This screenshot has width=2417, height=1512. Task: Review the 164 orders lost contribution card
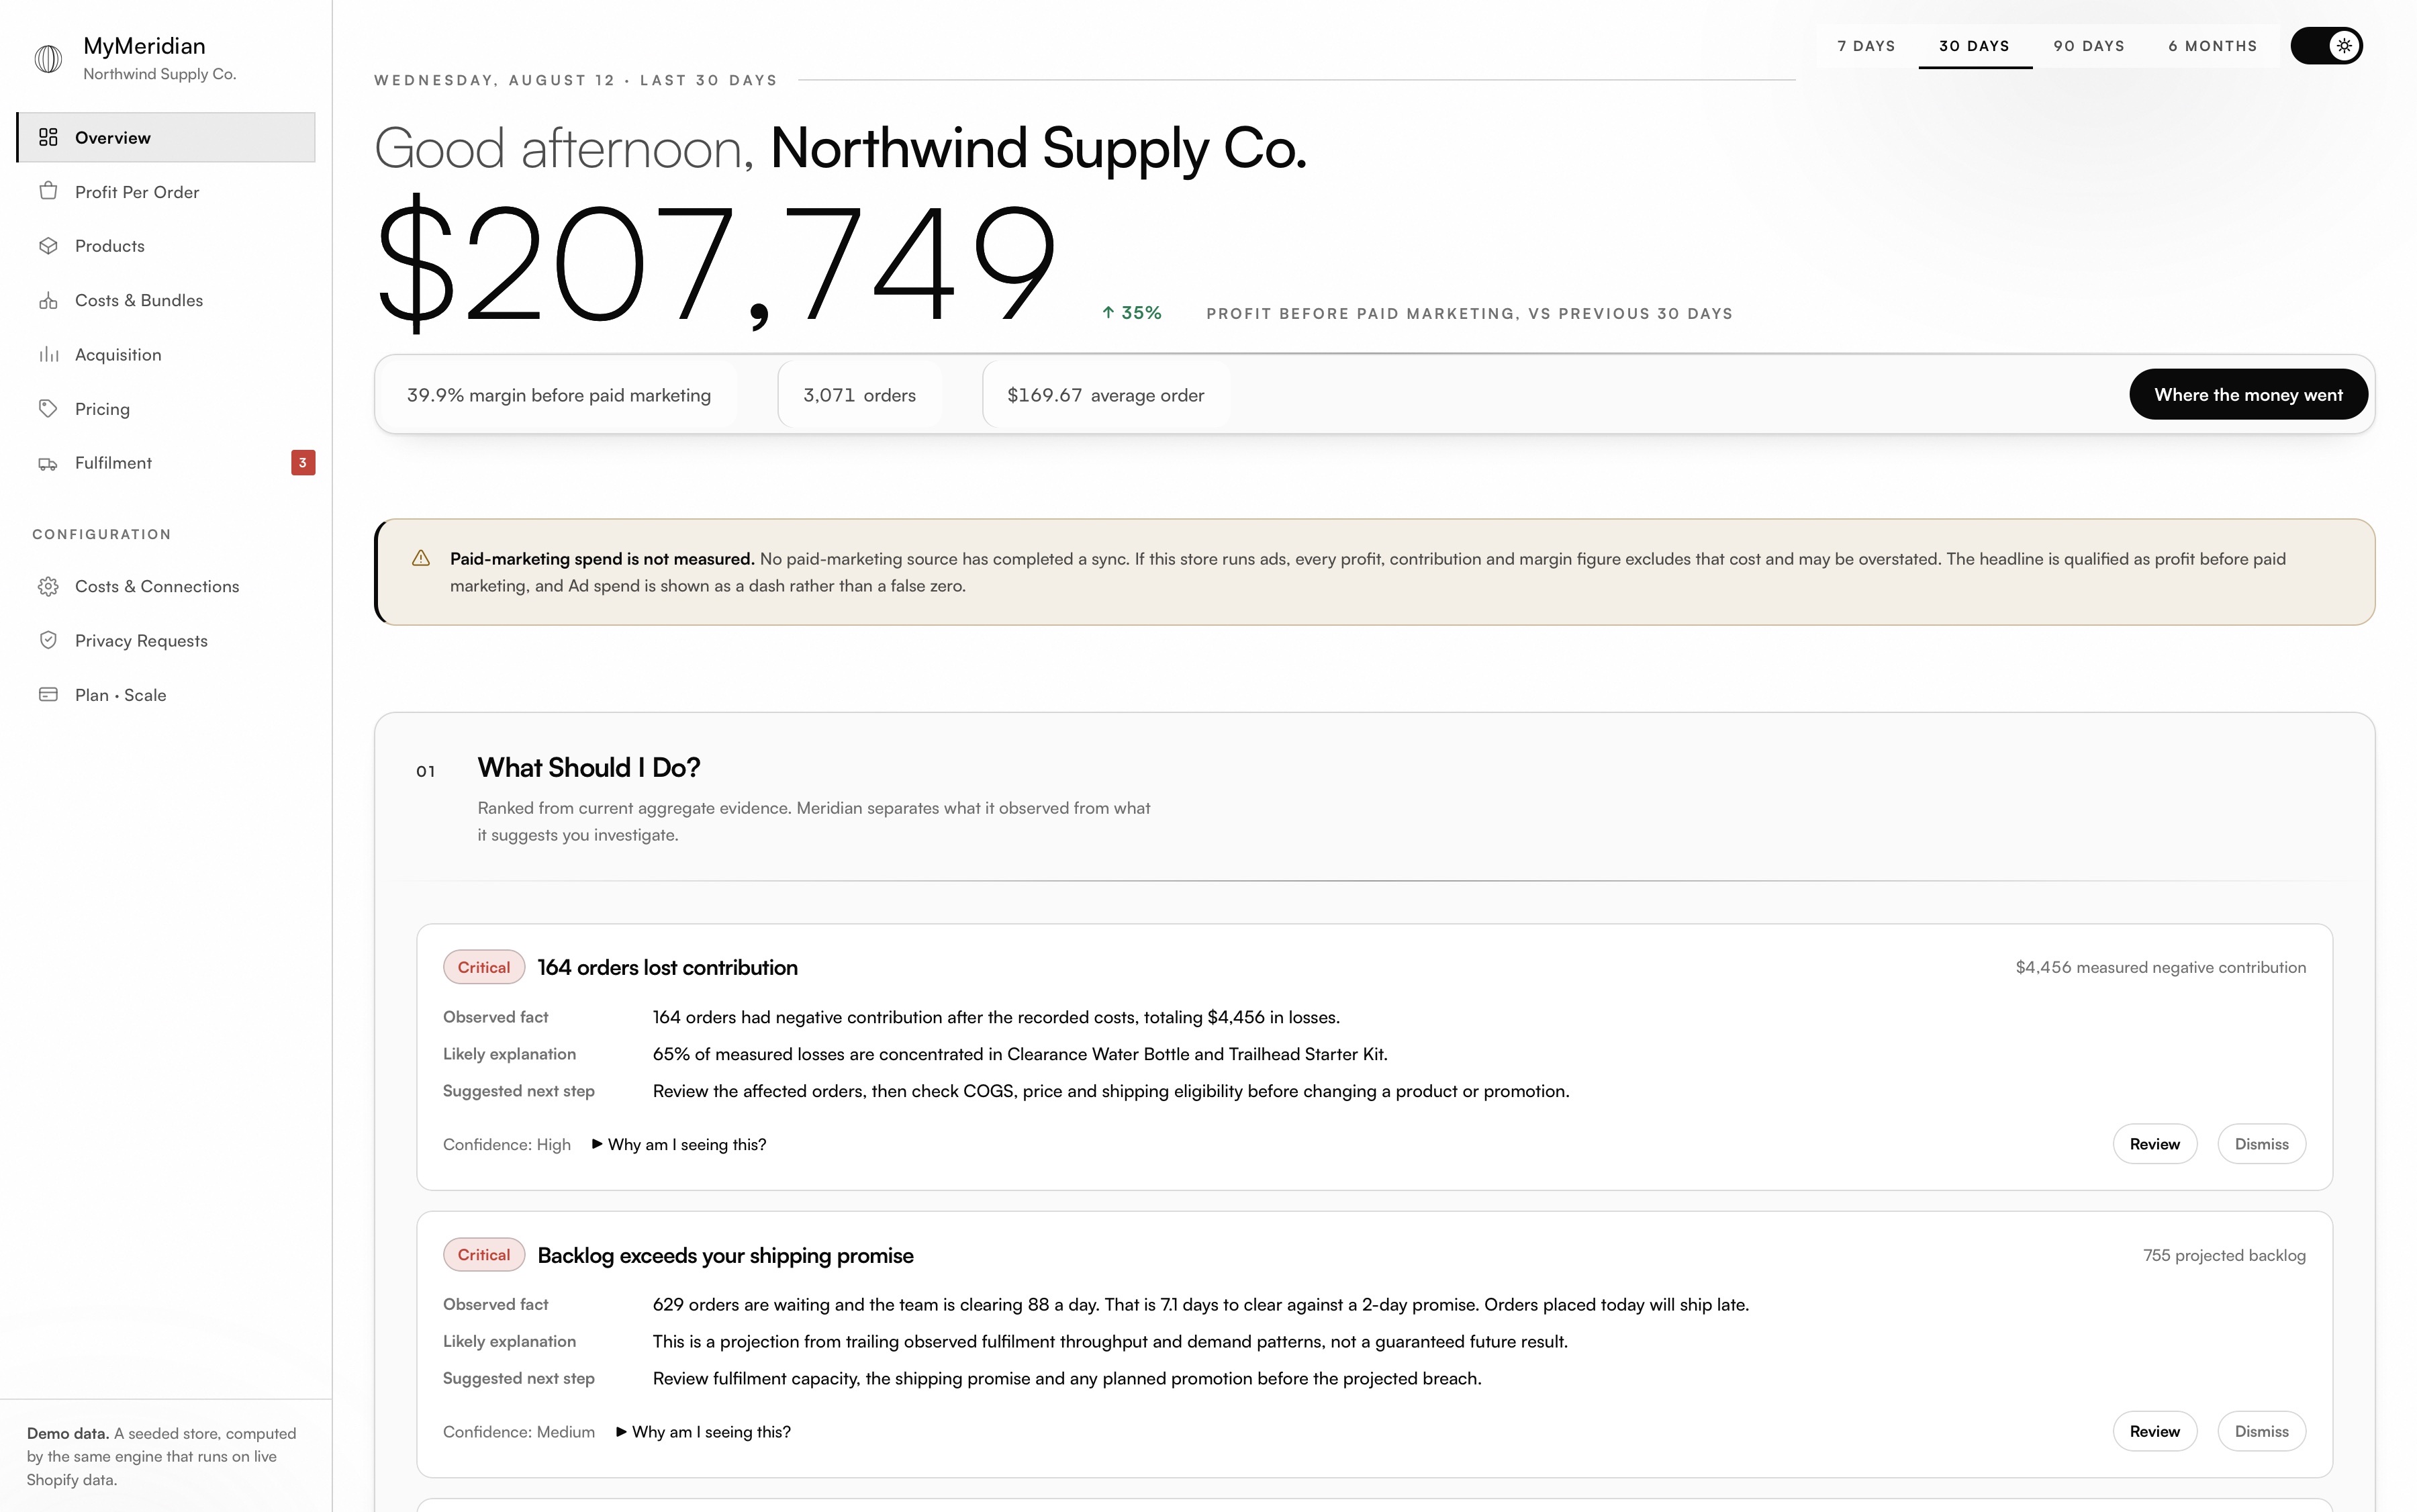click(x=2154, y=1144)
